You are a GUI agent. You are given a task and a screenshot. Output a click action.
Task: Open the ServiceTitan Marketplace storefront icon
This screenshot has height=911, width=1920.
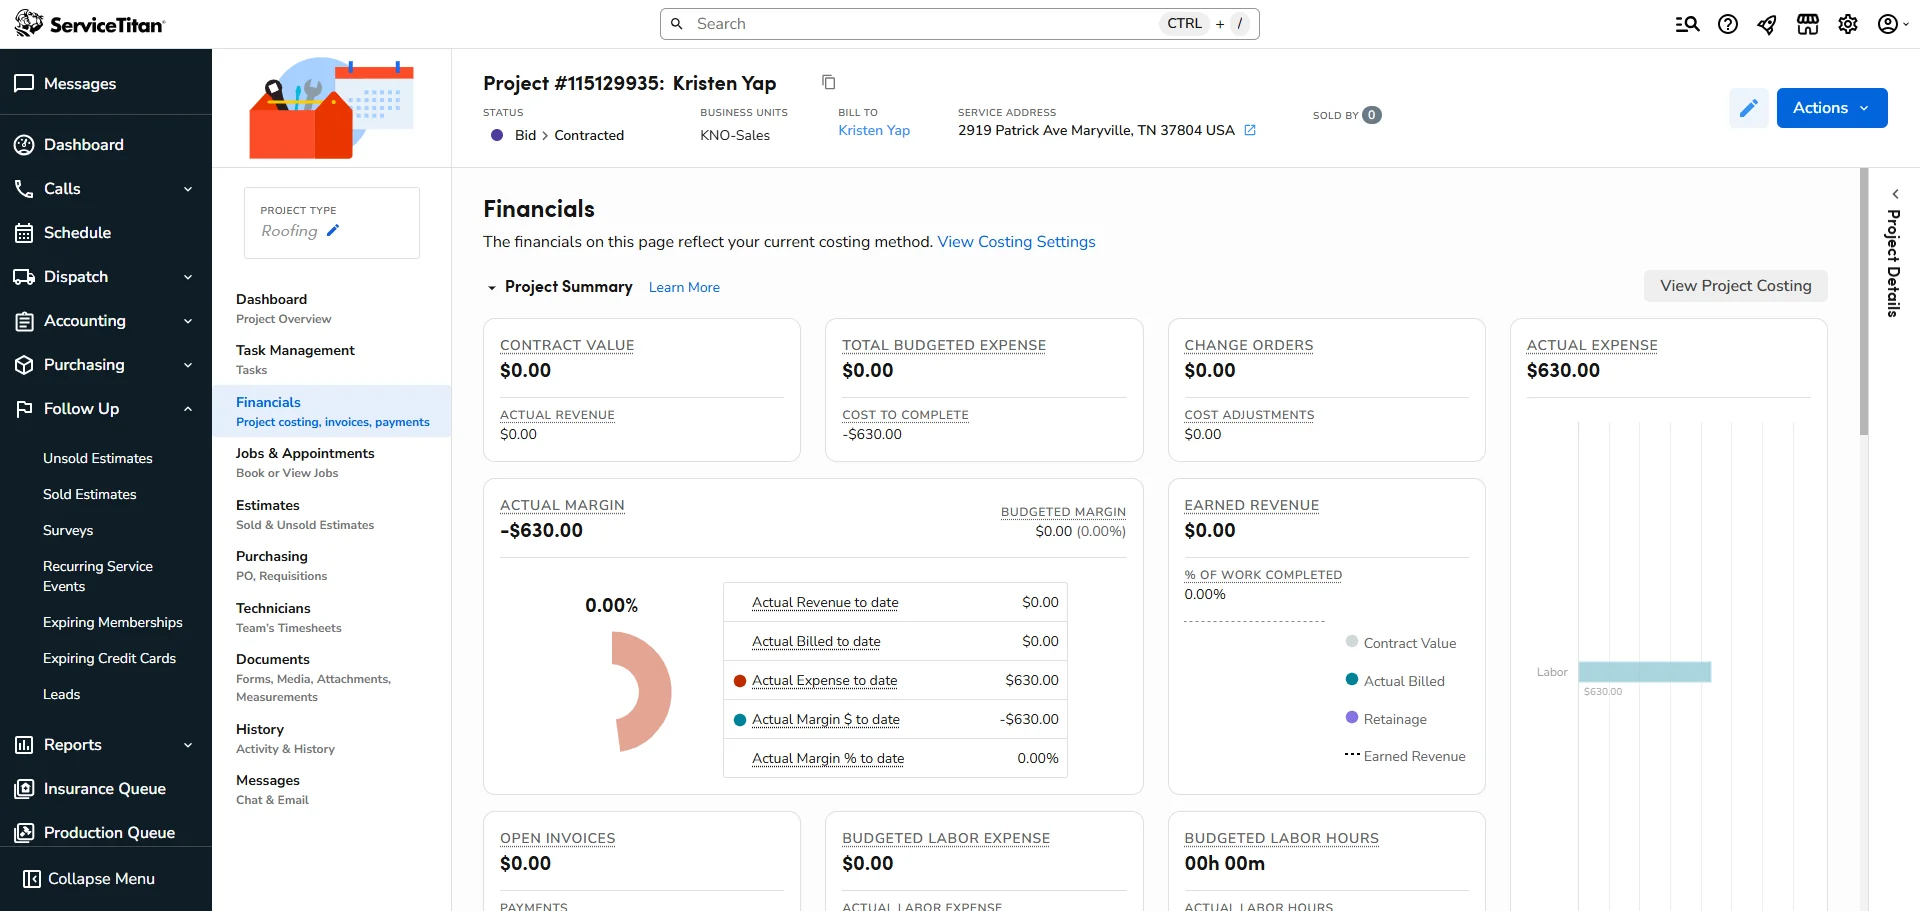pos(1807,23)
